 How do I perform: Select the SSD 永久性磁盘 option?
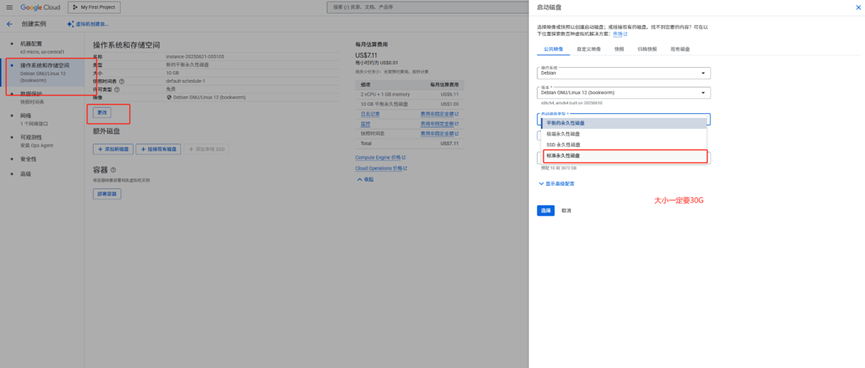pos(623,145)
